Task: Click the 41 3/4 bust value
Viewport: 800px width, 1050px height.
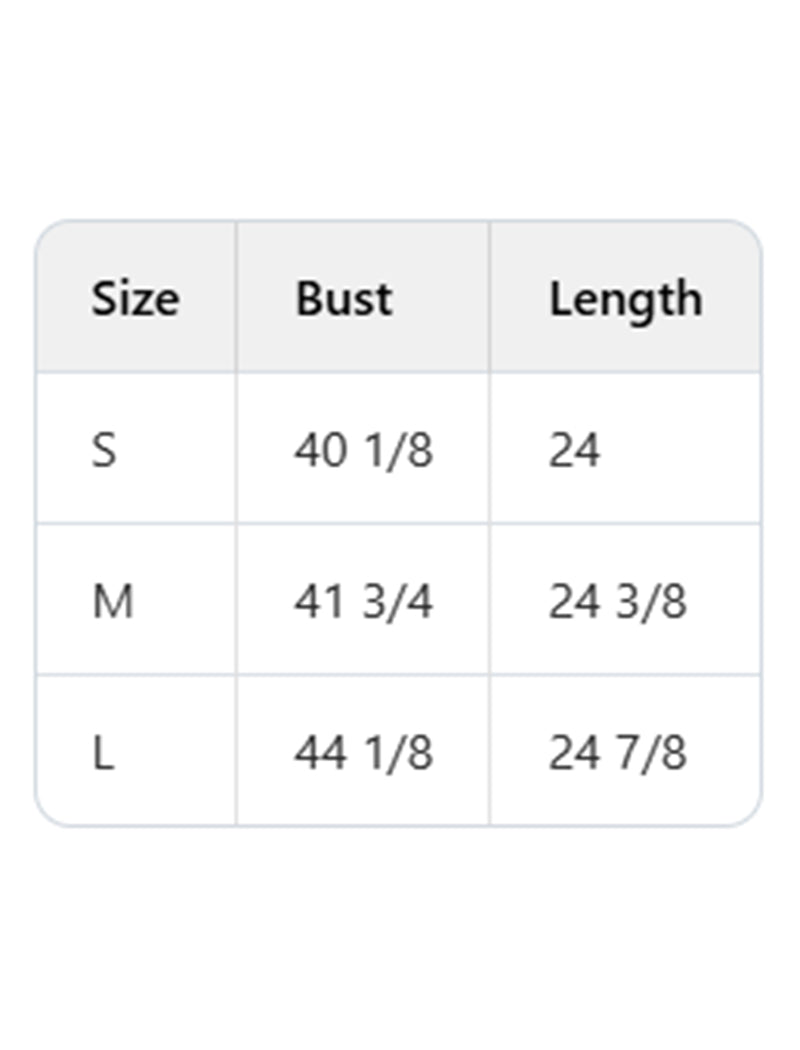Action: (x=363, y=602)
